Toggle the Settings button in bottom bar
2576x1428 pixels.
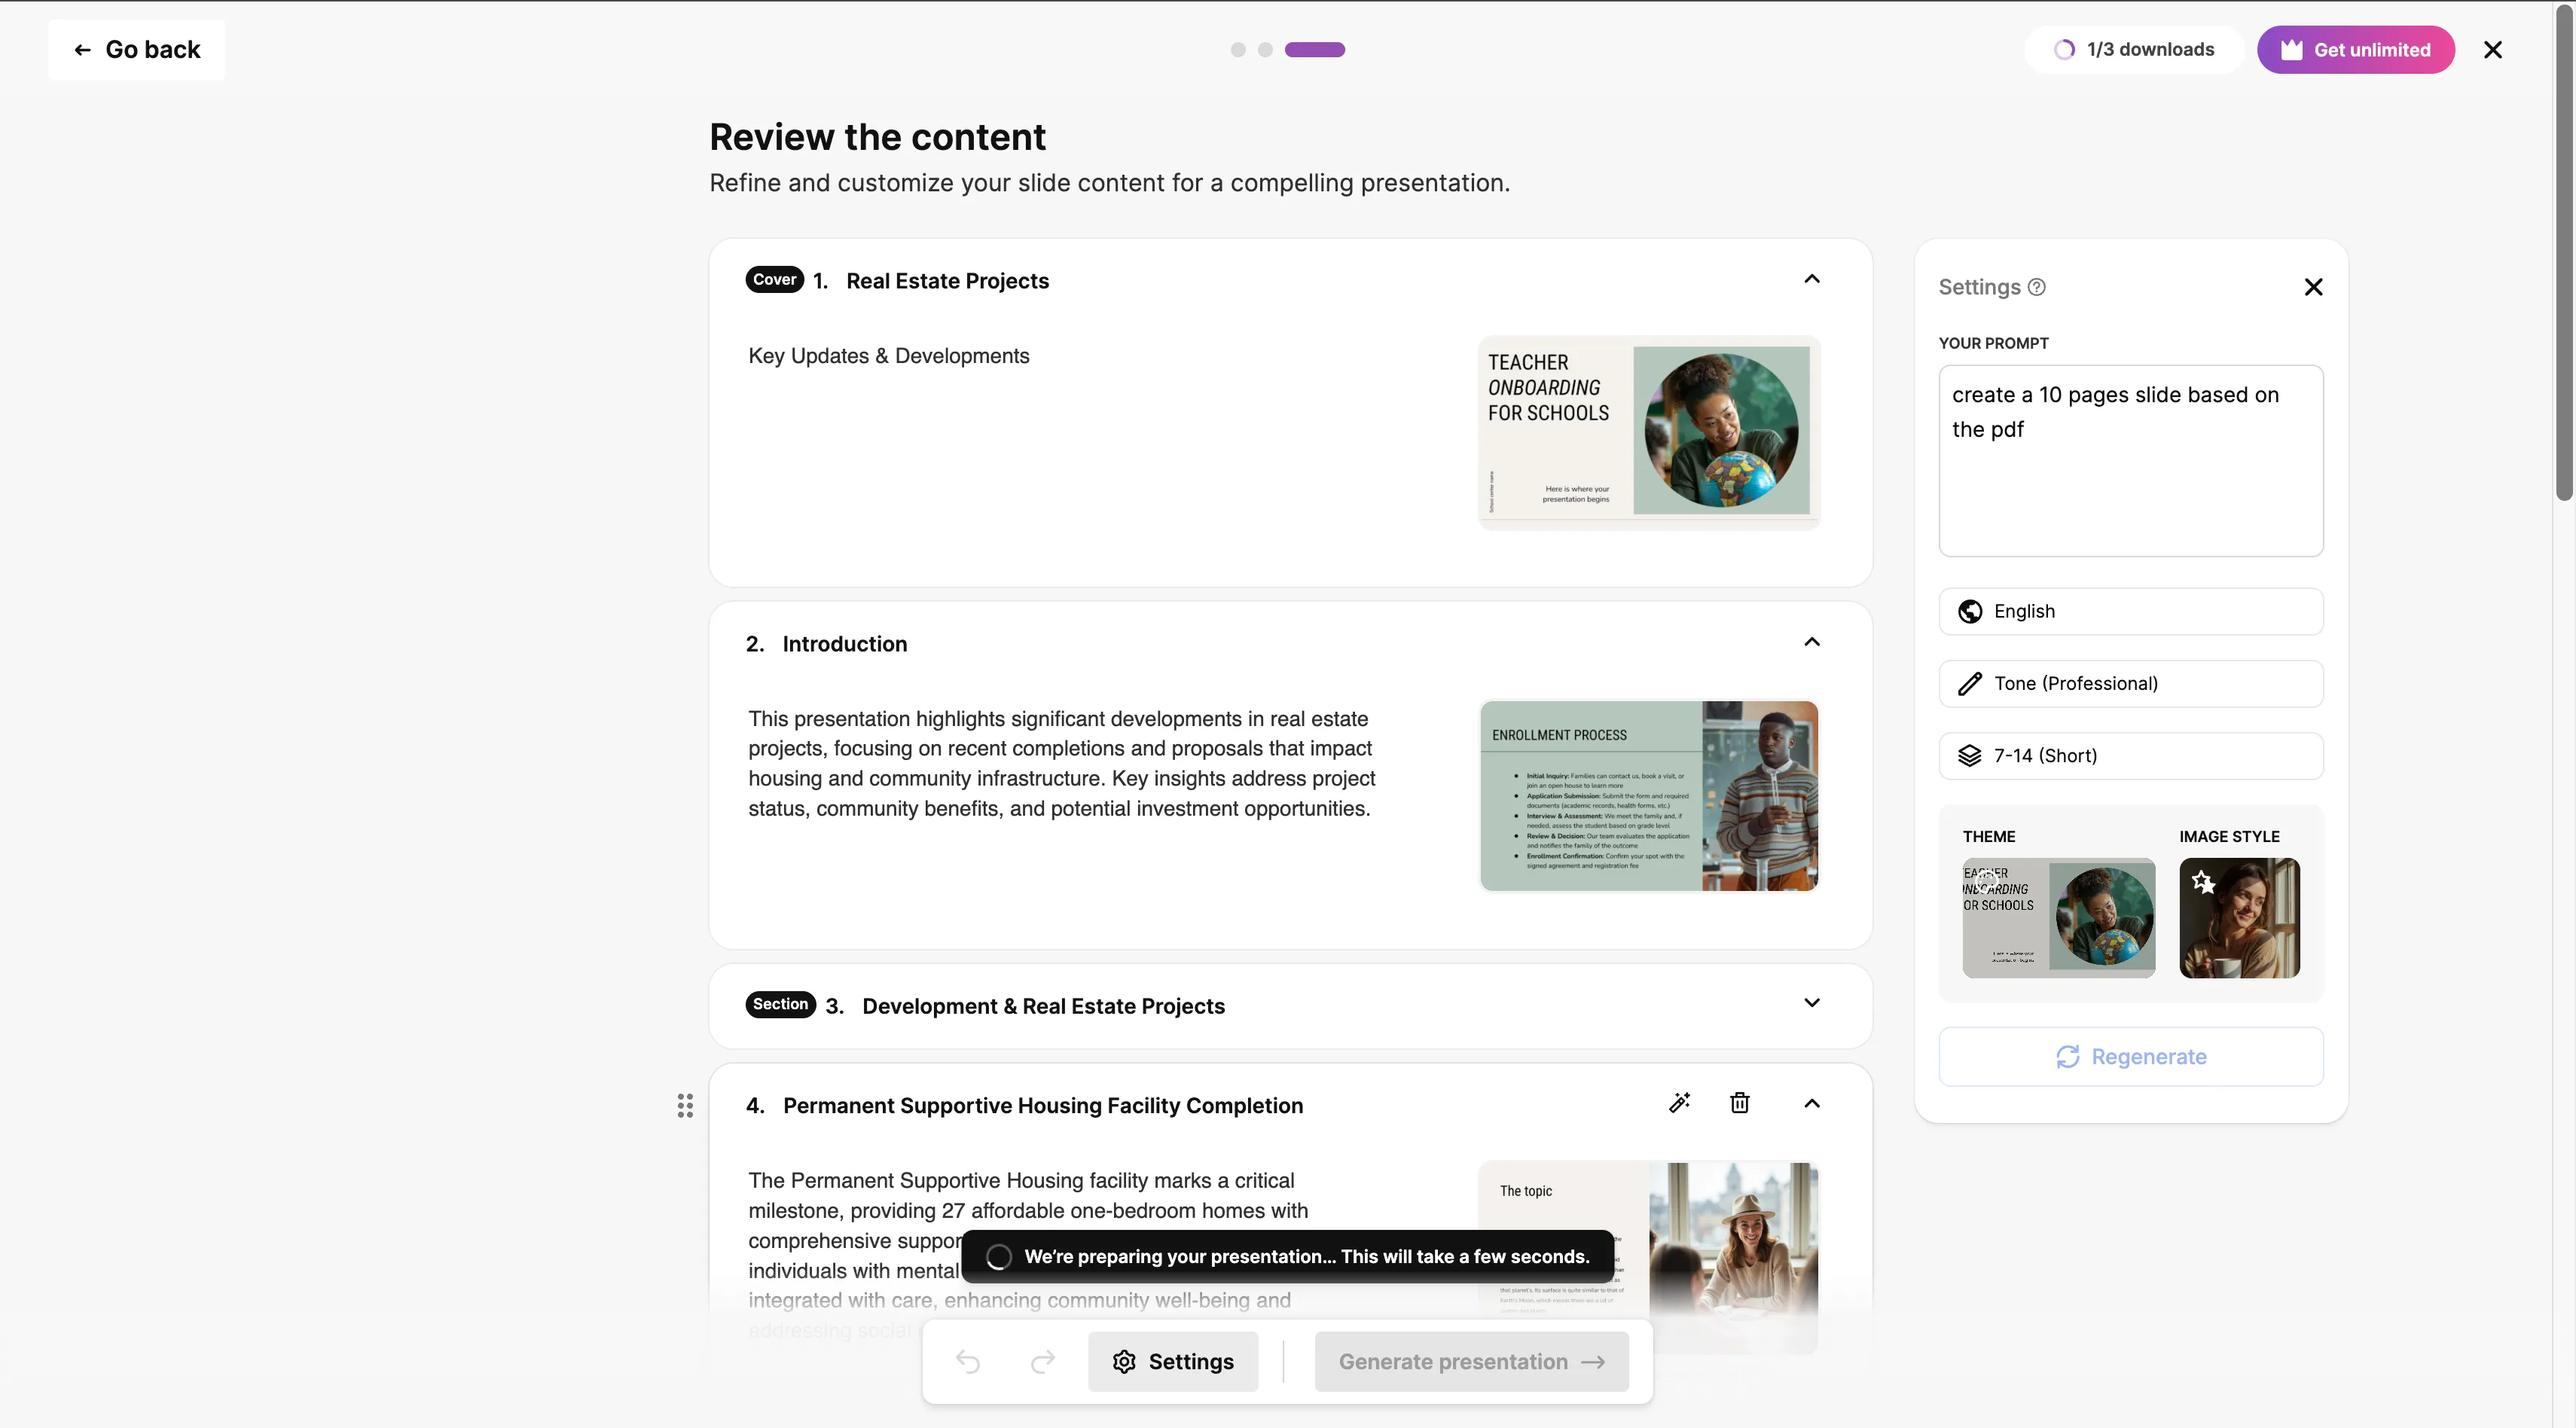point(1173,1361)
